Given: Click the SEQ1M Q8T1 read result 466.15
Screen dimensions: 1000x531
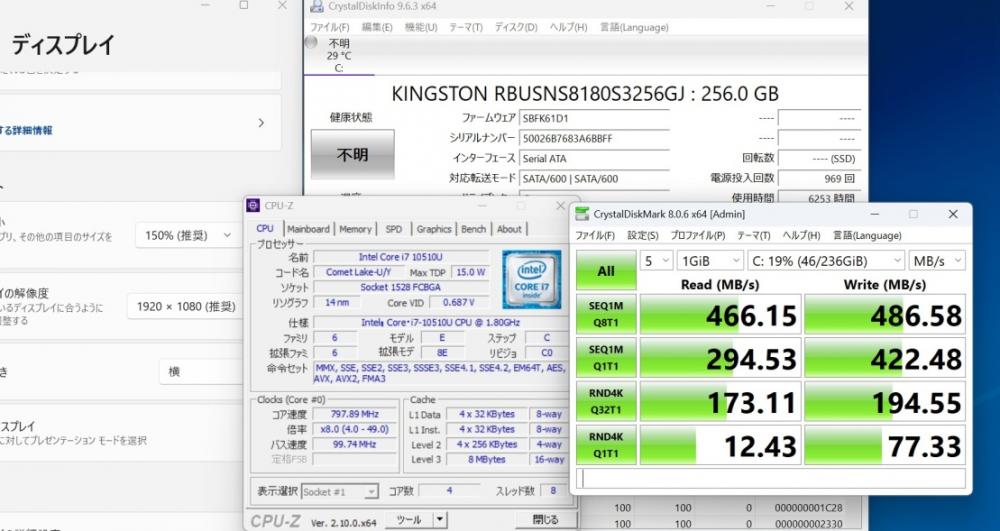Looking at the screenshot, I should pyautogui.click(x=721, y=314).
